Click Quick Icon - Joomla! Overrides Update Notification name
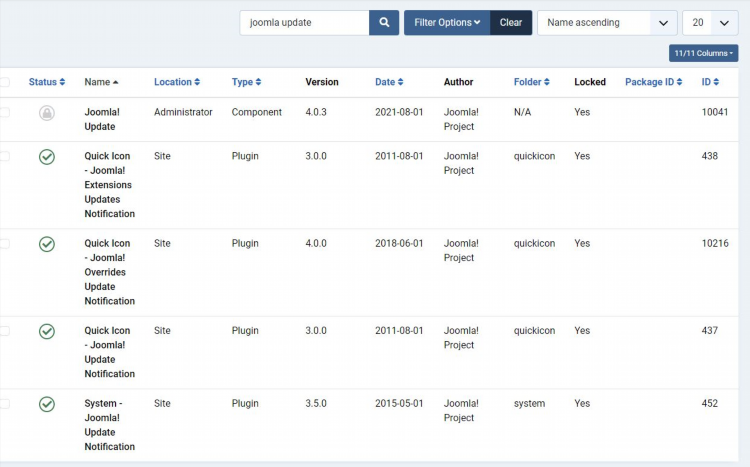The image size is (750, 467). (x=110, y=272)
